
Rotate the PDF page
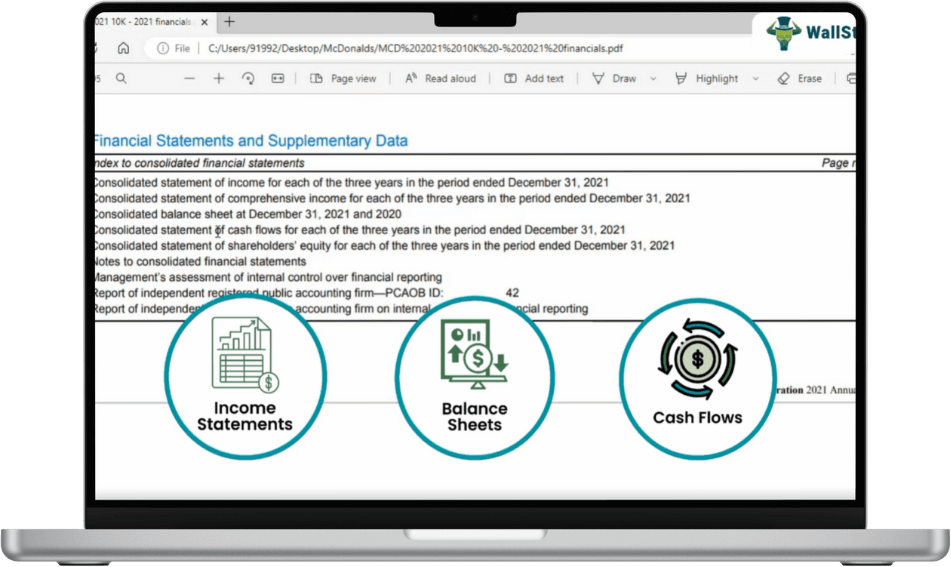click(248, 78)
